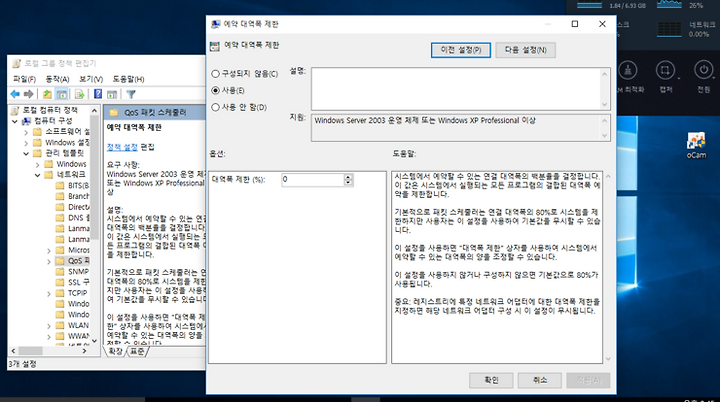The image size is (720, 402).
Task: Click the 대역폭 제한 (%) value field
Action: [312, 180]
